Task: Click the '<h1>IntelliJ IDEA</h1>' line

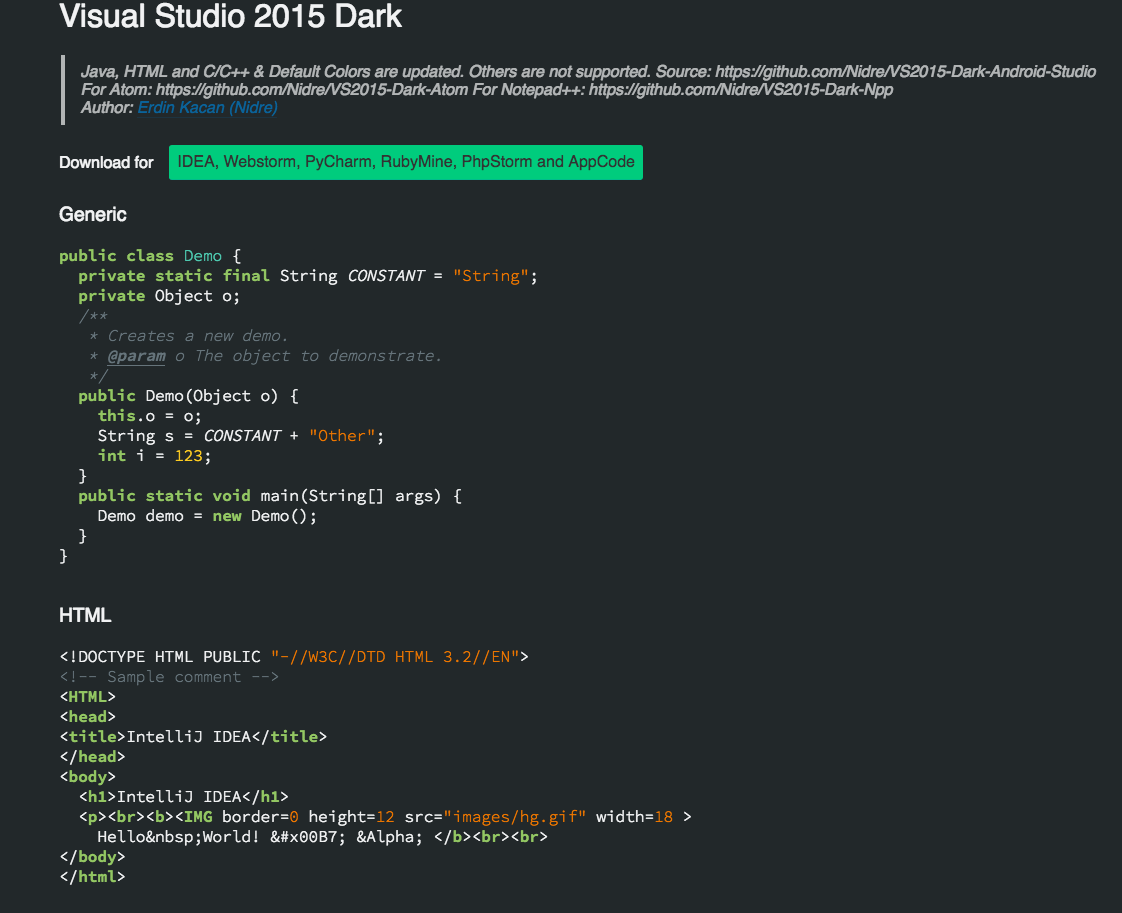Action: tap(184, 797)
